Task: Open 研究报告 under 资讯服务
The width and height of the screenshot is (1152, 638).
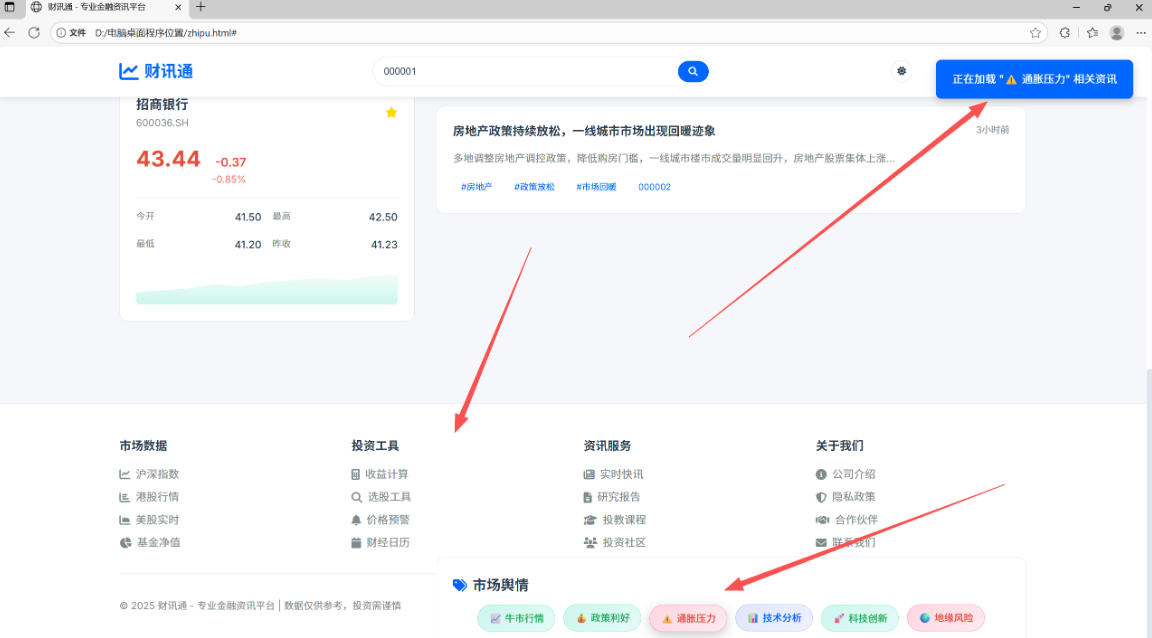Action: (620, 497)
